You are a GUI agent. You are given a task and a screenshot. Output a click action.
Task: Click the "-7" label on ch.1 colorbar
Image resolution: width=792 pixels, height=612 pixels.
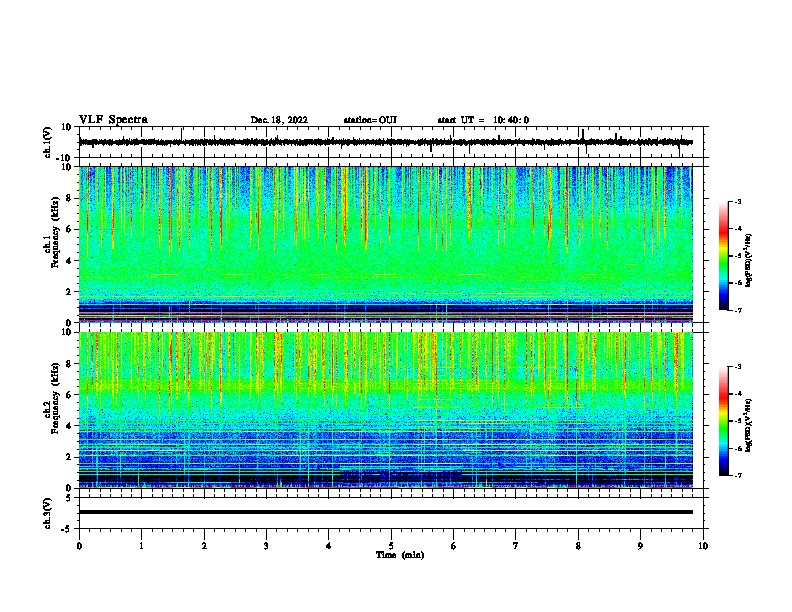(x=738, y=310)
